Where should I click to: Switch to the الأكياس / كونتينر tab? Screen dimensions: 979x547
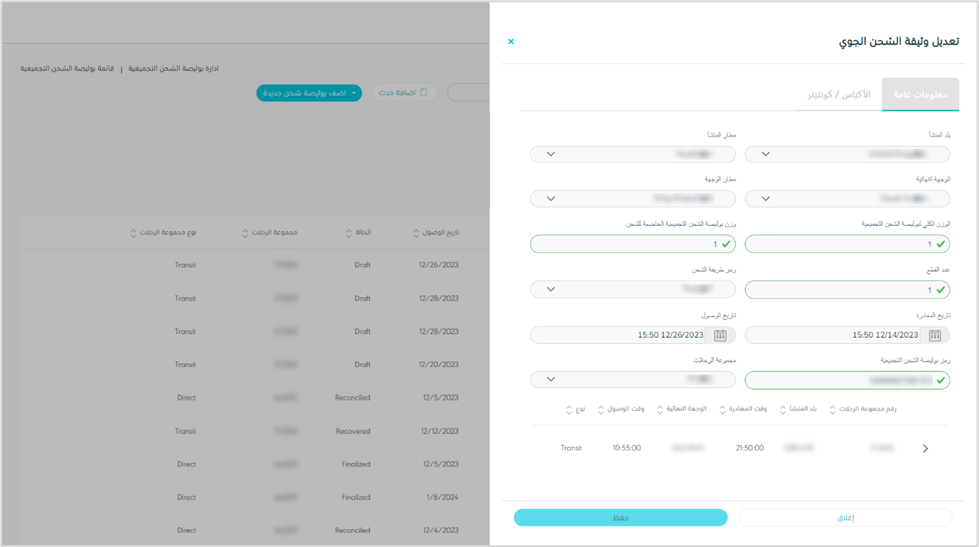[839, 95]
